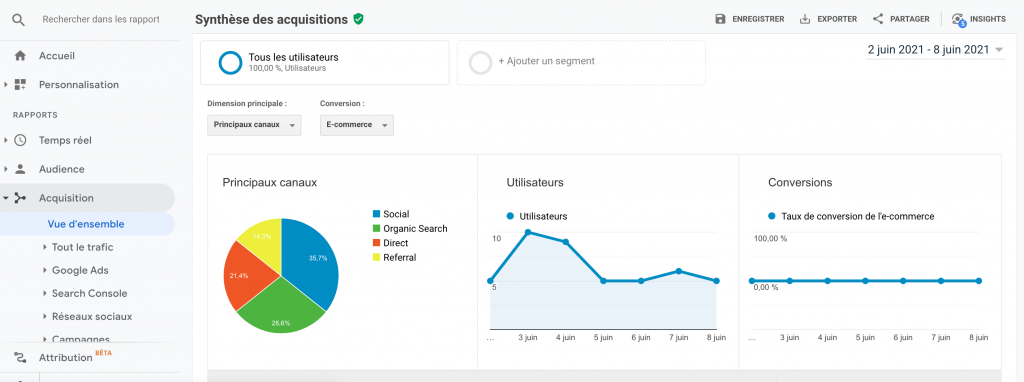This screenshot has width=1024, height=382.
Task: Click the green verified shield icon
Action: 358,19
